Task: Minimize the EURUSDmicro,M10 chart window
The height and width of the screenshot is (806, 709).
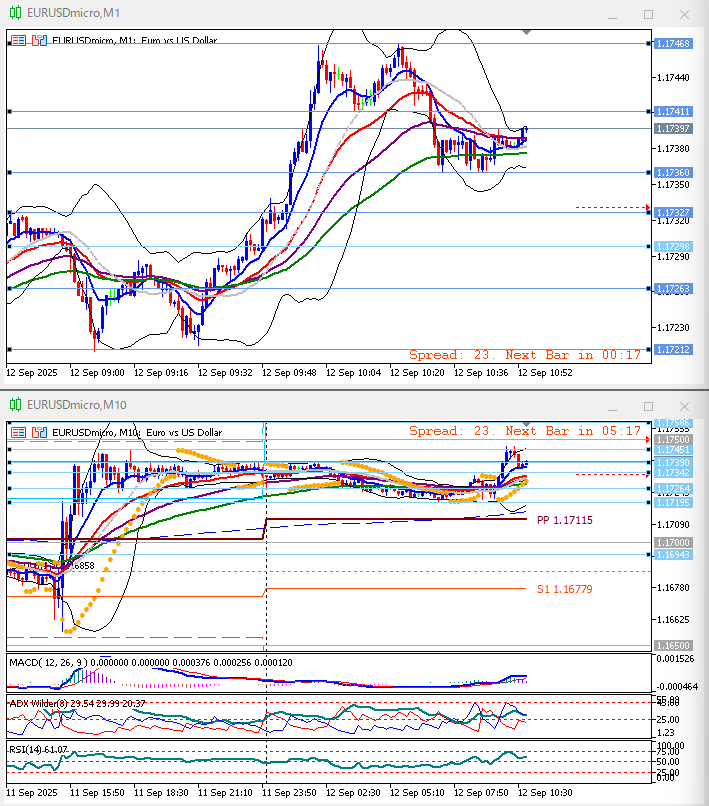Action: pyautogui.click(x=614, y=404)
